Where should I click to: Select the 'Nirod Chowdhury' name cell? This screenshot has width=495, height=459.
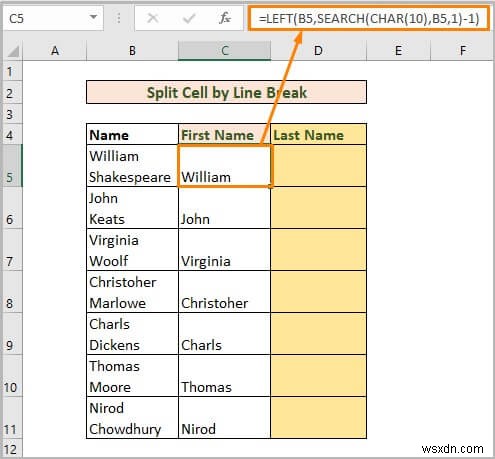click(x=132, y=418)
